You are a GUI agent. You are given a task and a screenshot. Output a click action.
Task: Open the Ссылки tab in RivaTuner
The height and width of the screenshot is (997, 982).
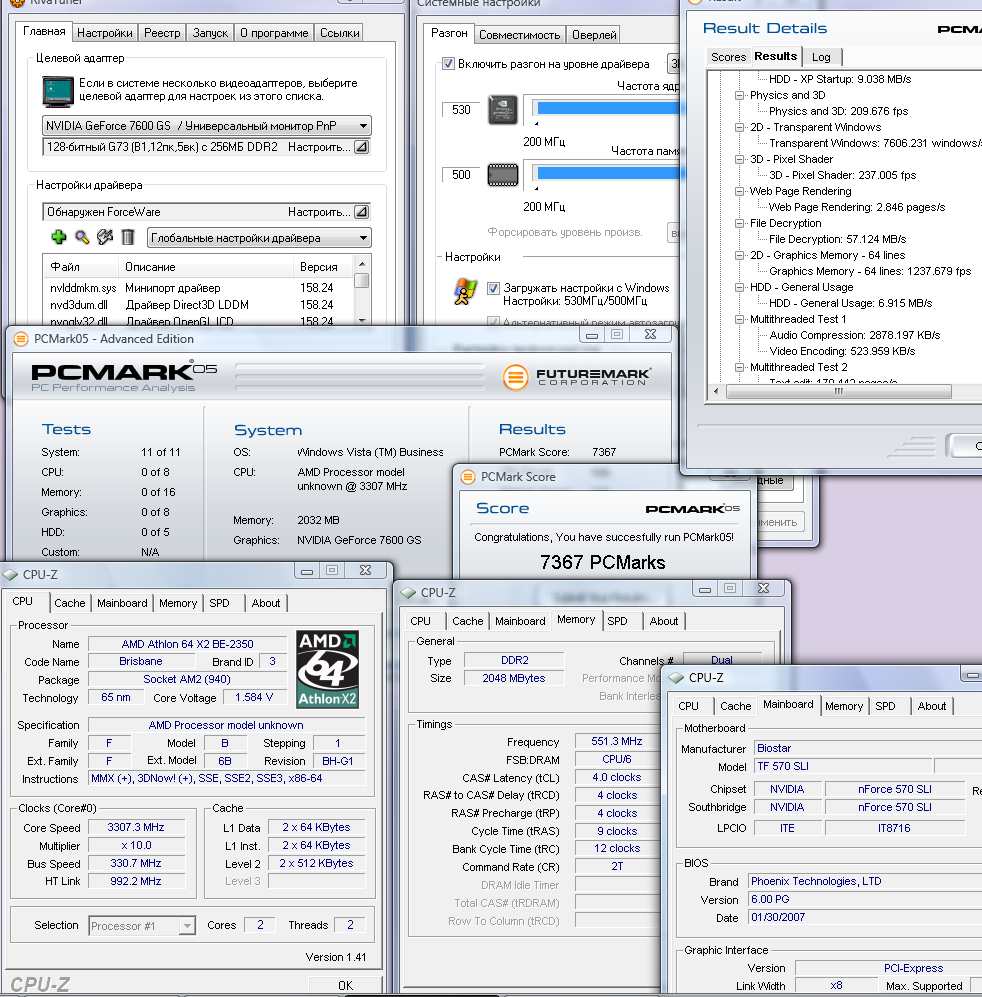pyautogui.click(x=340, y=33)
